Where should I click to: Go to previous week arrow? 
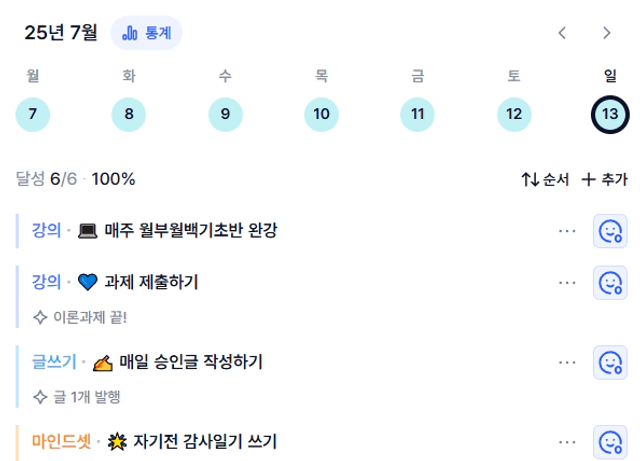pos(562,33)
